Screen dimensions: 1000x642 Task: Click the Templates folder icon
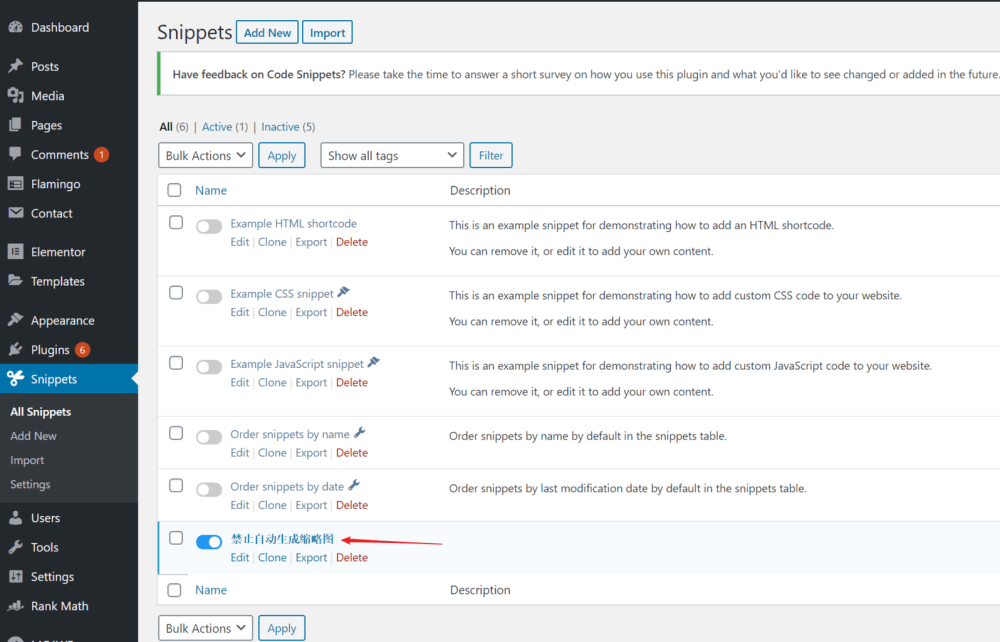tap(15, 281)
